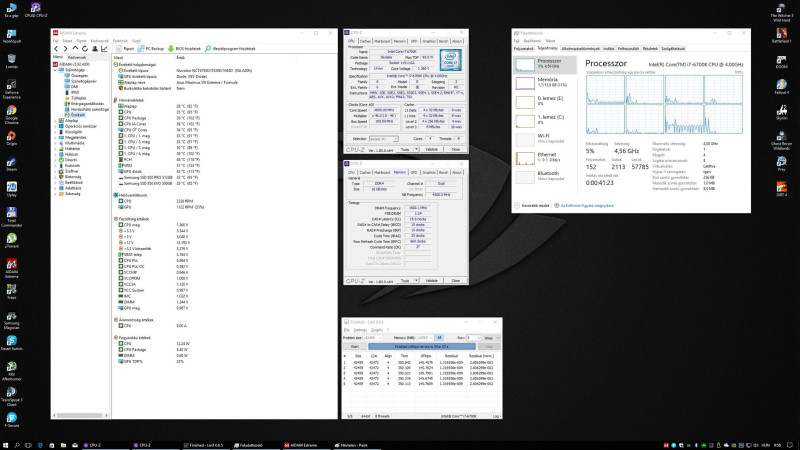800x450 pixels.
Task: Open Riport from AIDA64 toolbar
Action: point(125,48)
